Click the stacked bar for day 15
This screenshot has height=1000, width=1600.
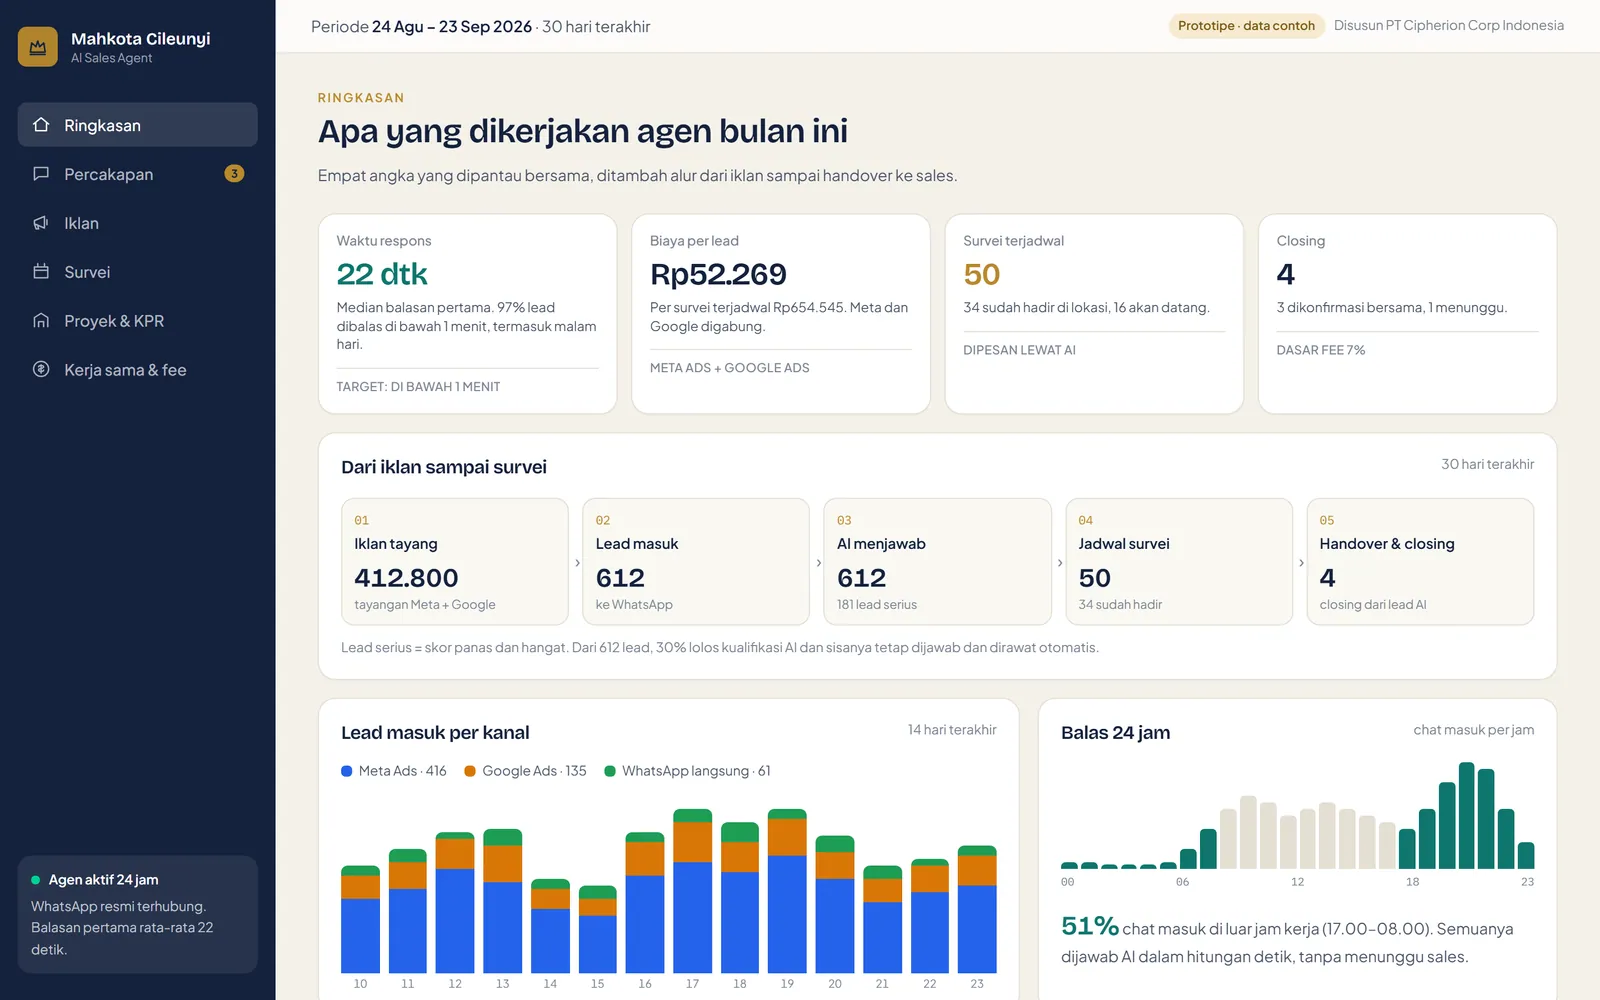pos(598,929)
